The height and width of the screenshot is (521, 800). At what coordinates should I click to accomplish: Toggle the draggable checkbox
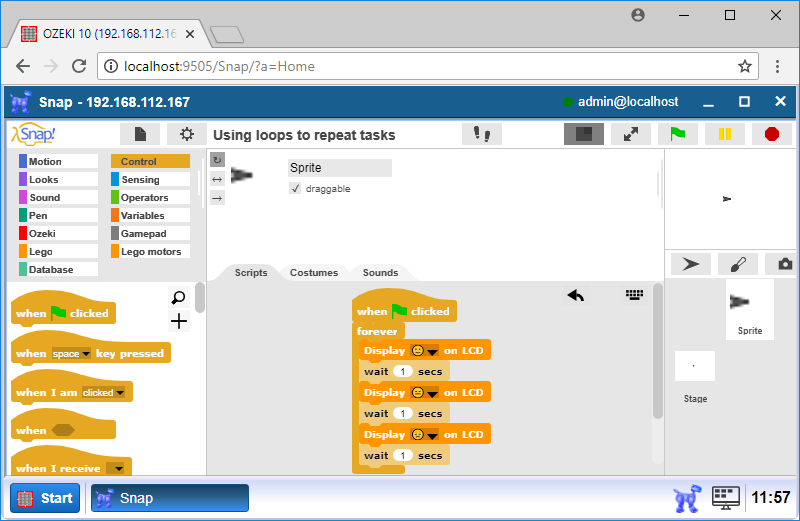pos(295,189)
